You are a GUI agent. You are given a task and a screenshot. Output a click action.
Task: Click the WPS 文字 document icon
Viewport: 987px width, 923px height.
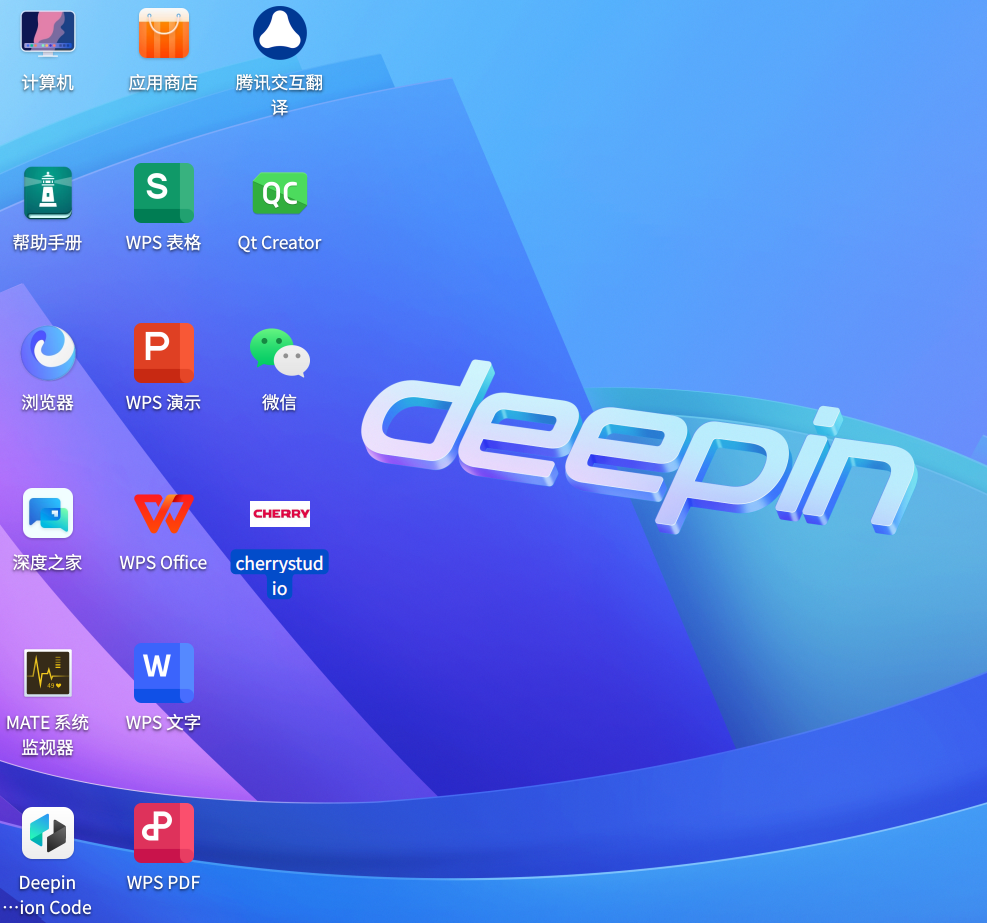[x=164, y=673]
